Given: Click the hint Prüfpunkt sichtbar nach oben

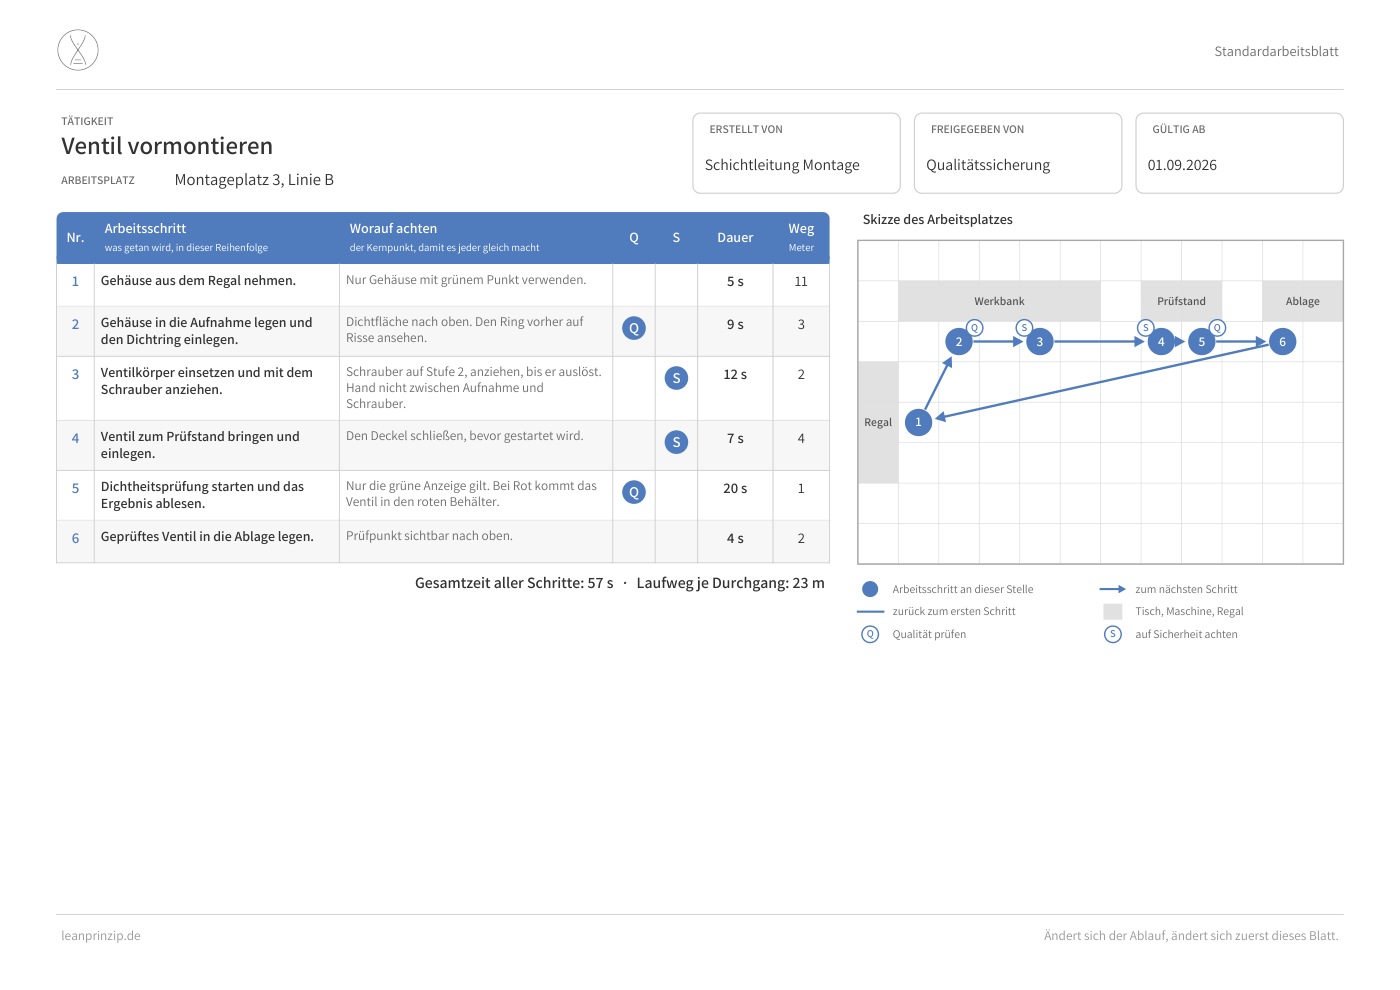Looking at the screenshot, I should click(429, 536).
